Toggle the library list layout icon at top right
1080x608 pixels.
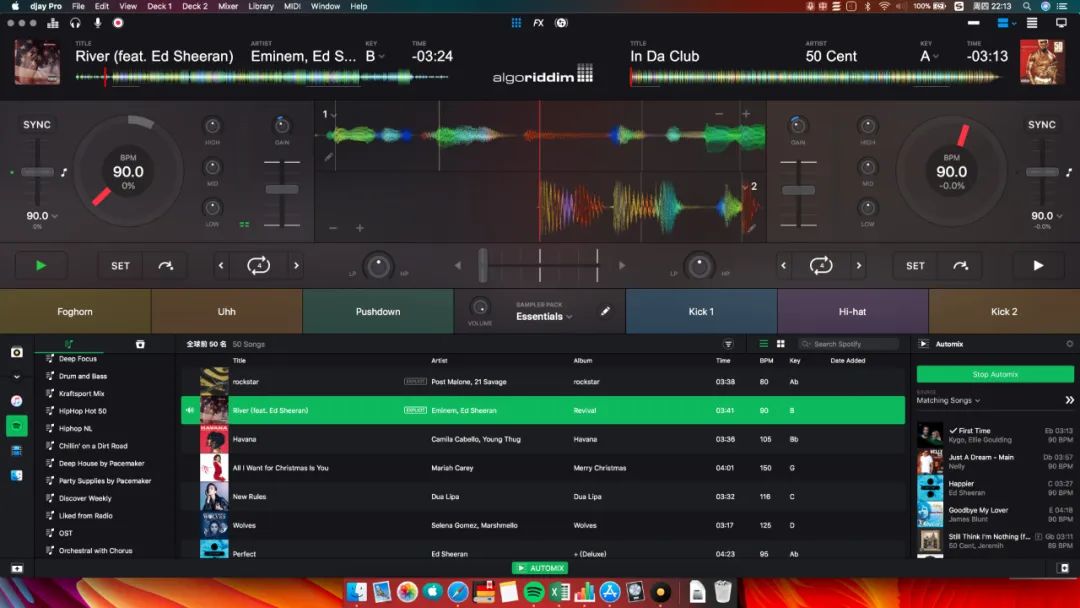tap(1032, 23)
